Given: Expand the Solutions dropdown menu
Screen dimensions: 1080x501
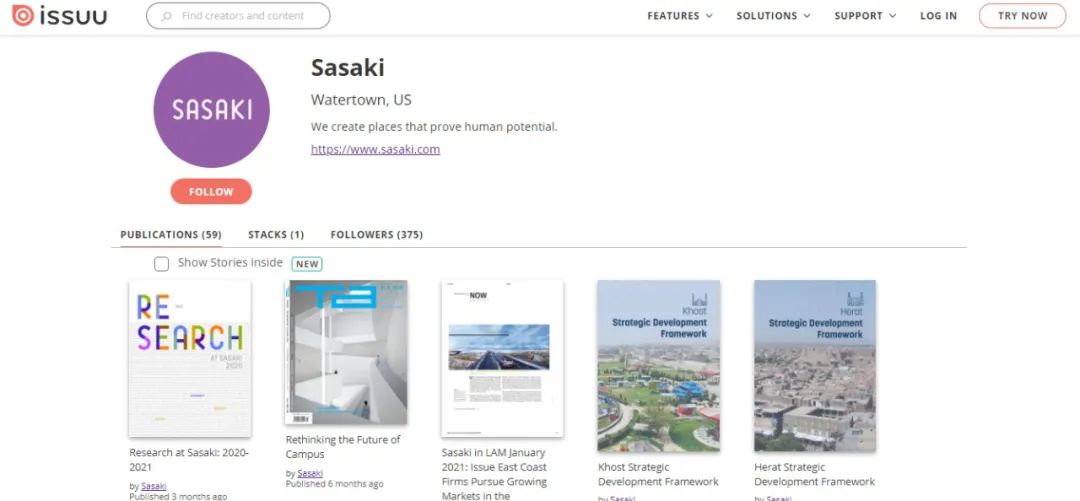Looking at the screenshot, I should click(x=773, y=16).
